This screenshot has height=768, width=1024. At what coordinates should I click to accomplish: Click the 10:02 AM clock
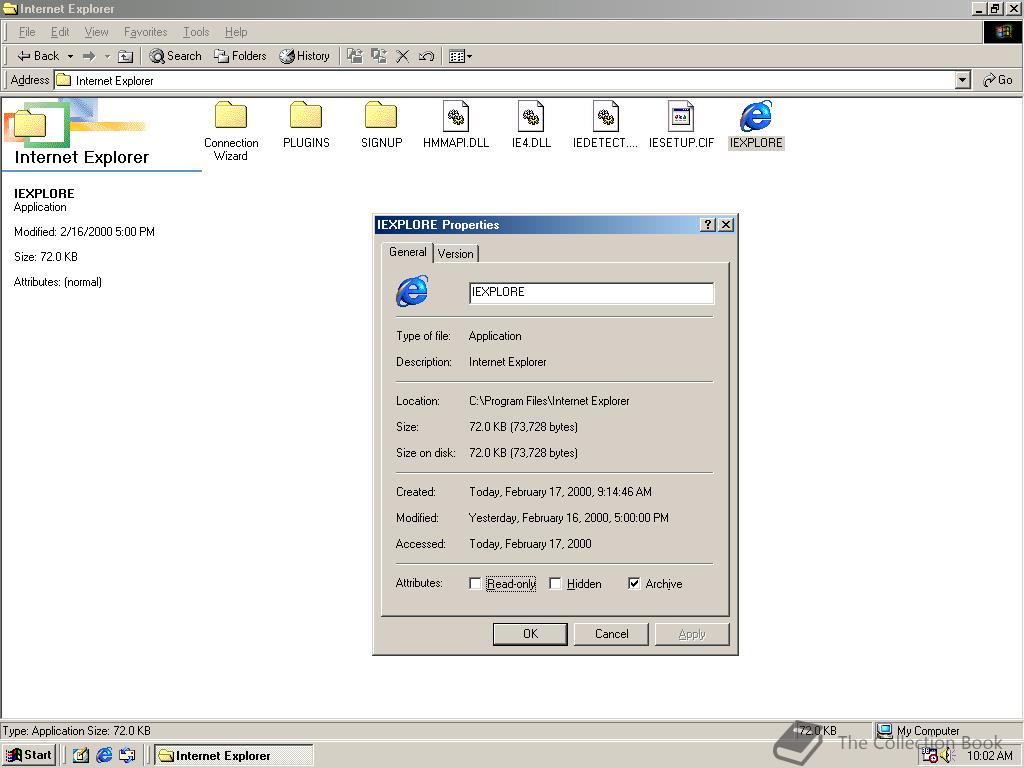[x=989, y=756]
